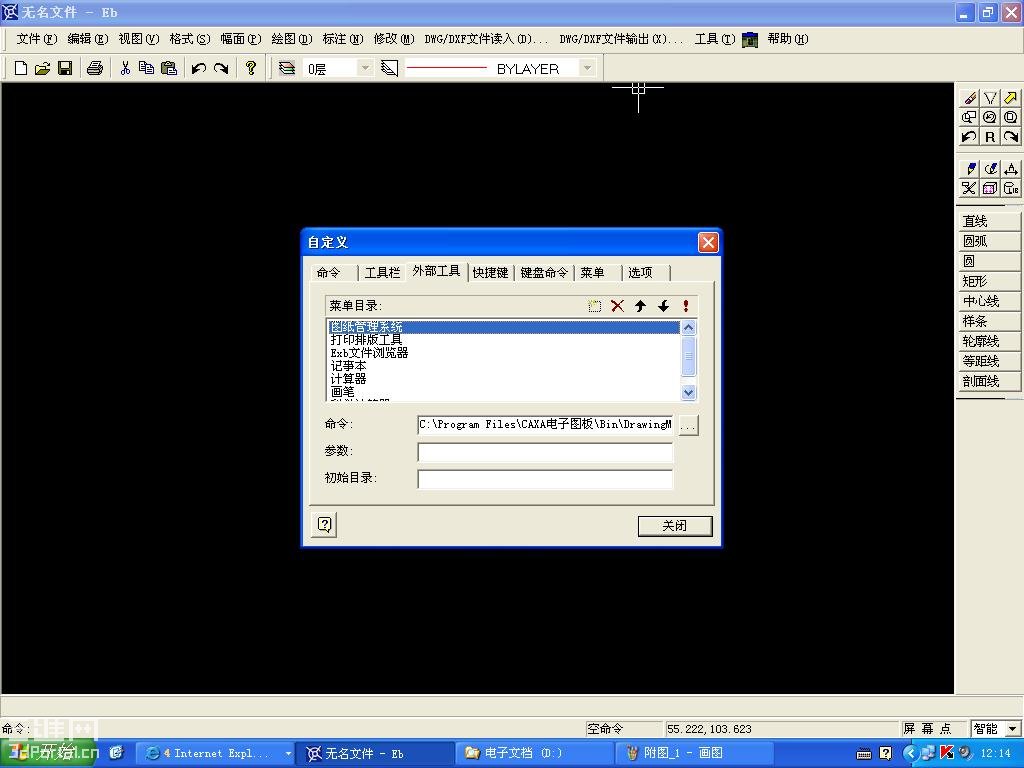This screenshot has height=768, width=1024.
Task: Undo the last action in the toolbar
Action: [199, 68]
